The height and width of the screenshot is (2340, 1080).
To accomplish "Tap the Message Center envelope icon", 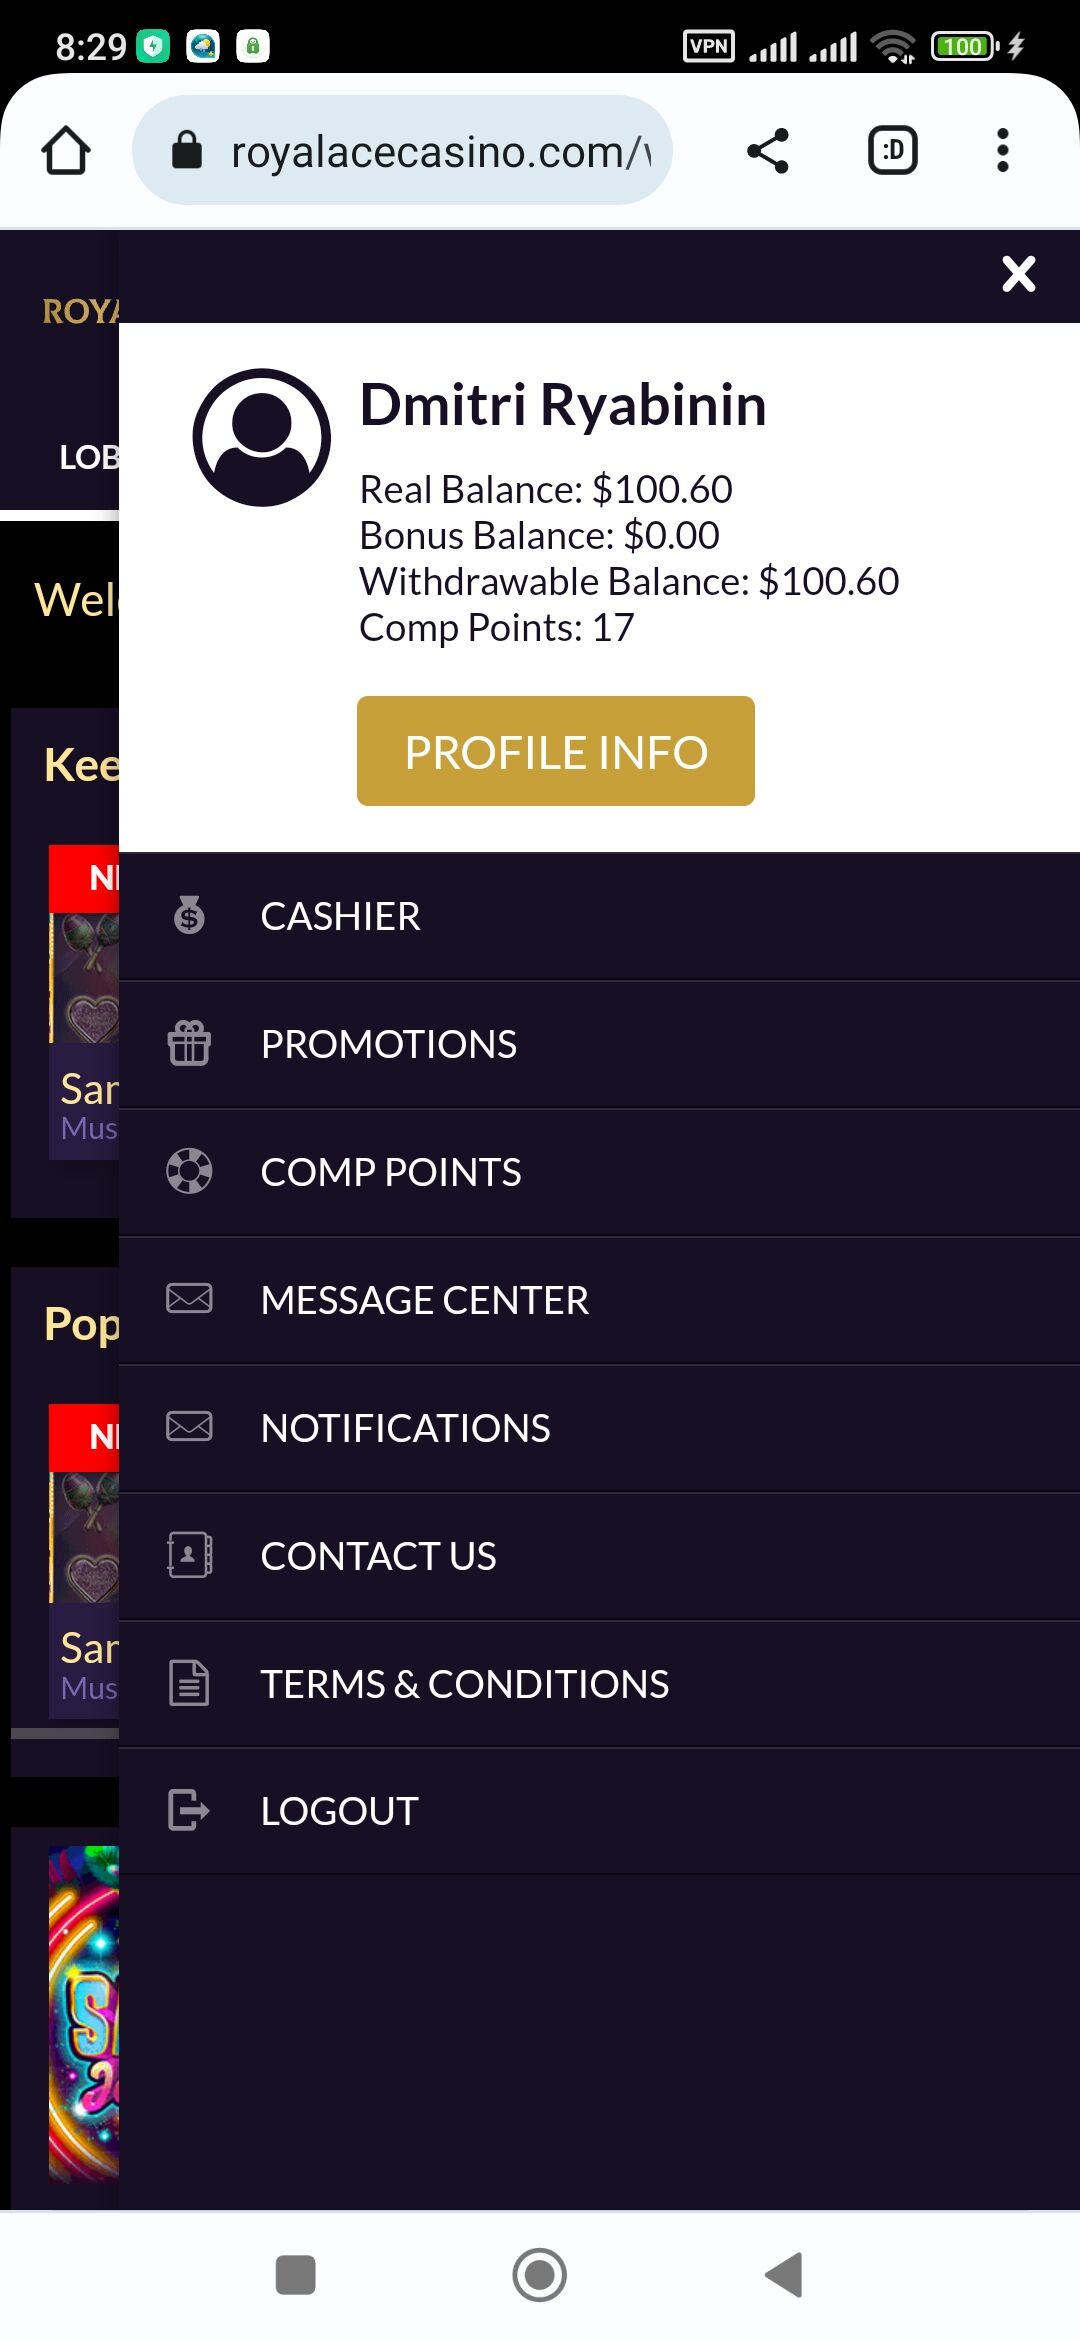I will coord(189,1298).
